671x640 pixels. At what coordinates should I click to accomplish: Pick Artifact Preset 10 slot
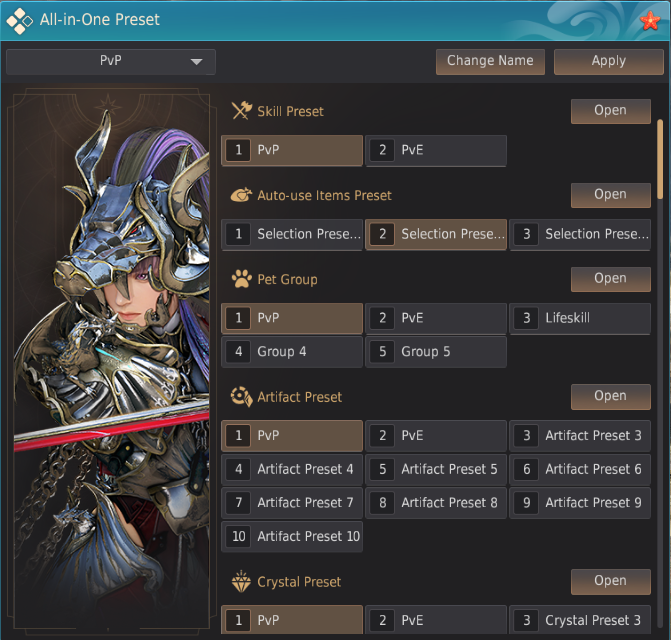[292, 537]
